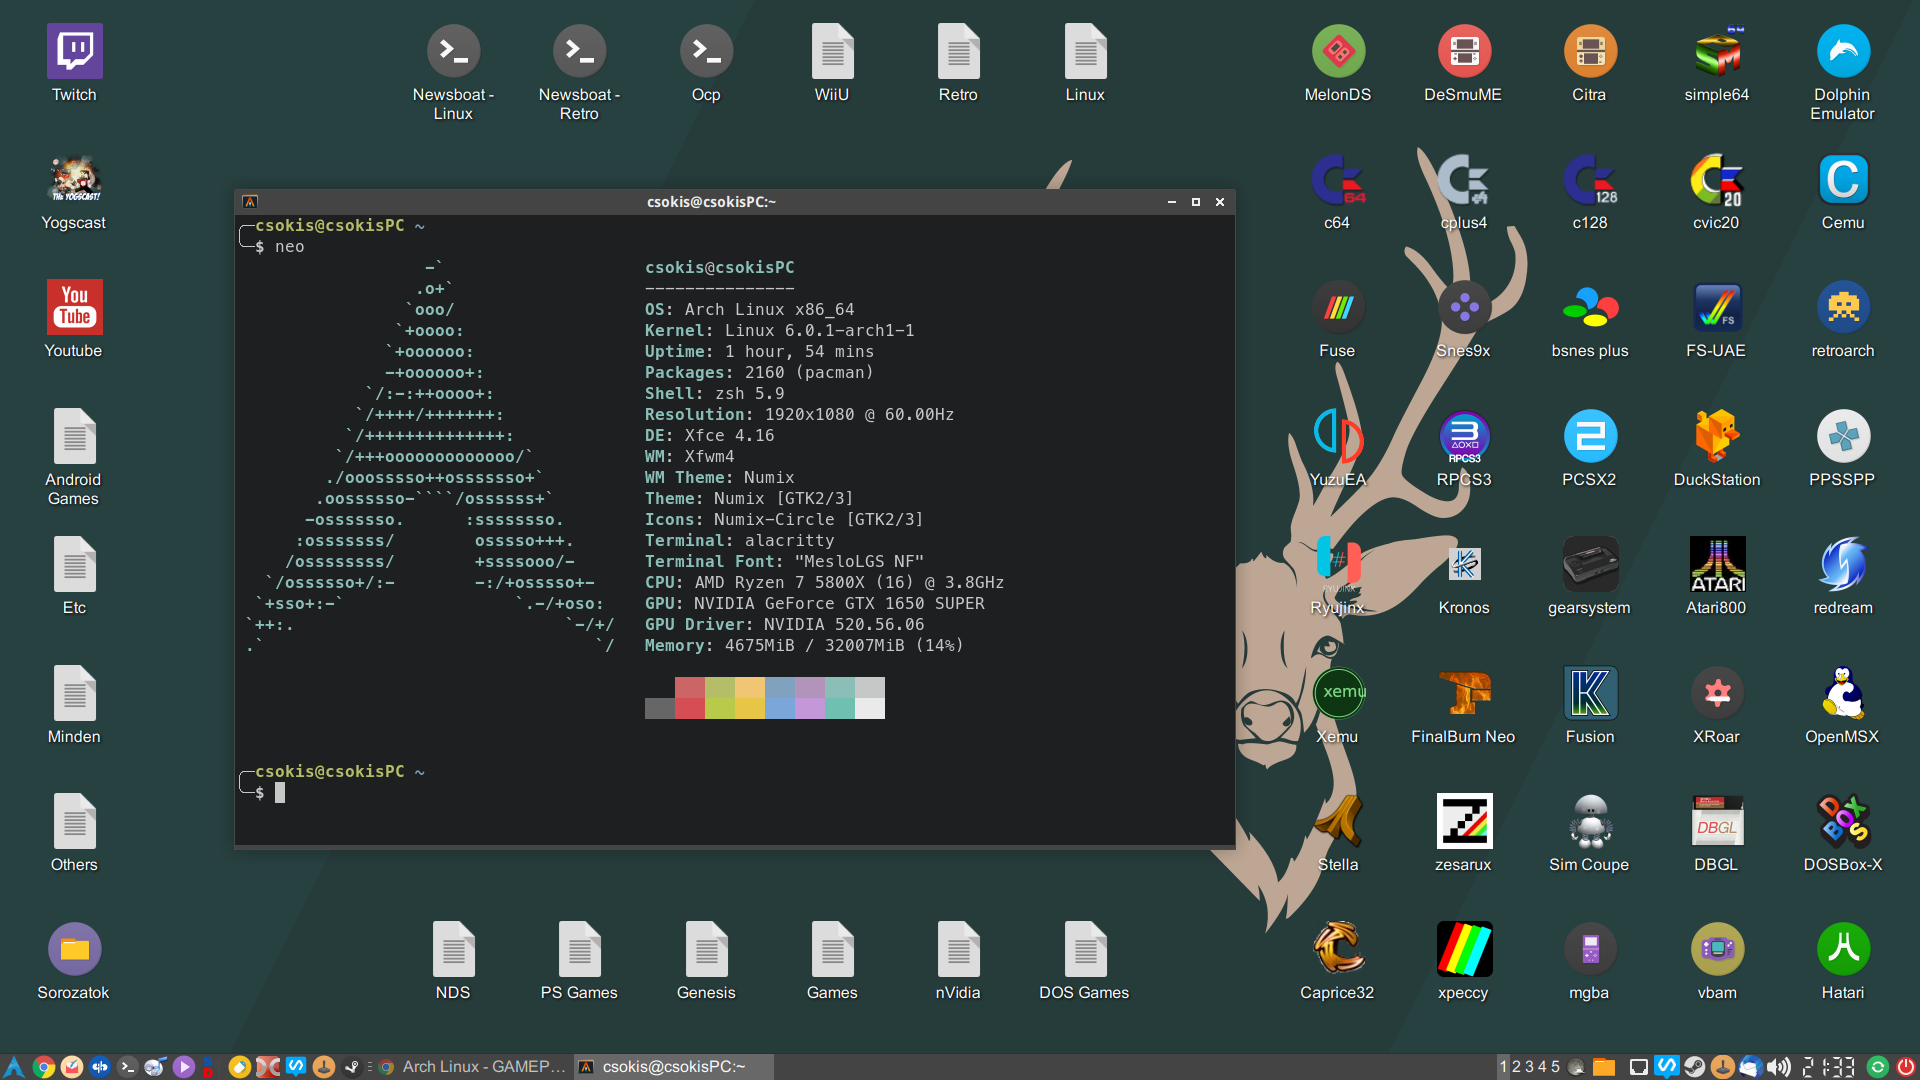Open the cvic20 emulator icon
Viewport: 1920px width, 1080px height.
(1717, 180)
